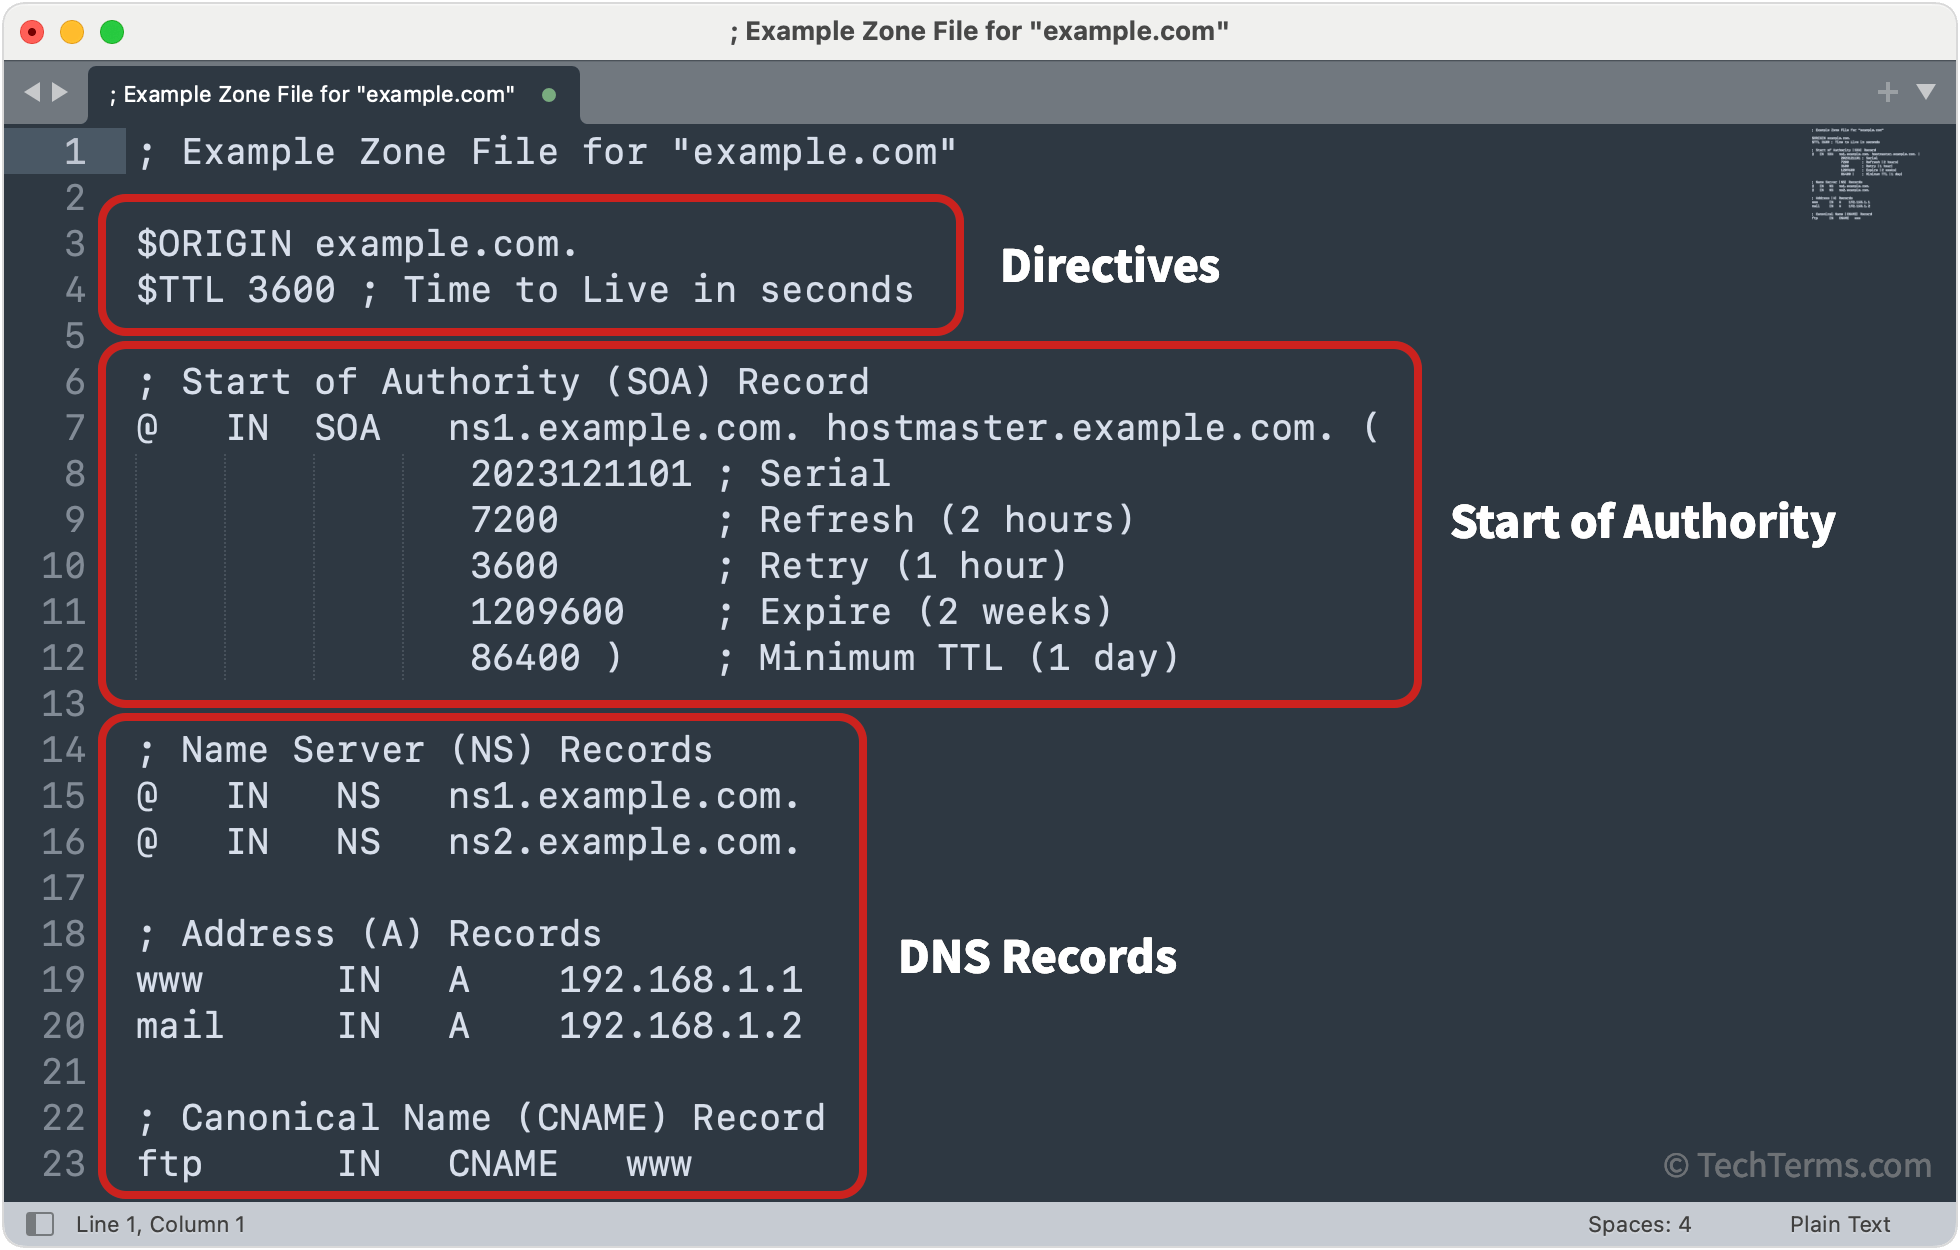Click the forward tab navigation arrow
Image resolution: width=1960 pixels, height=1250 pixels.
(60, 92)
